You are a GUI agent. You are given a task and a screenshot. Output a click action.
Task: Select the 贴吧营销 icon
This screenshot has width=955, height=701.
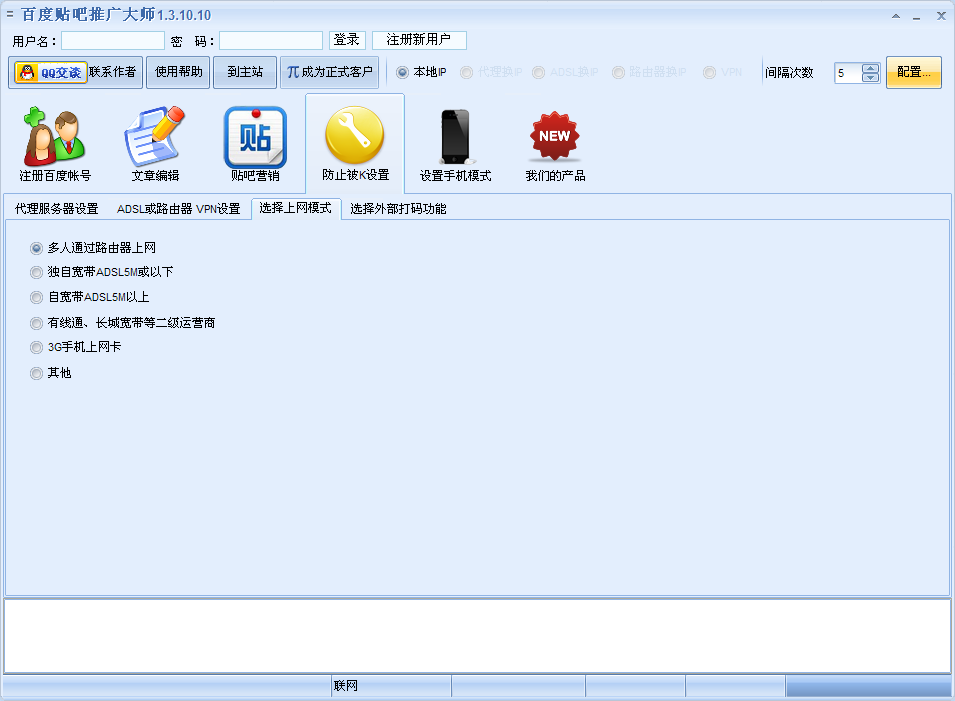[255, 138]
